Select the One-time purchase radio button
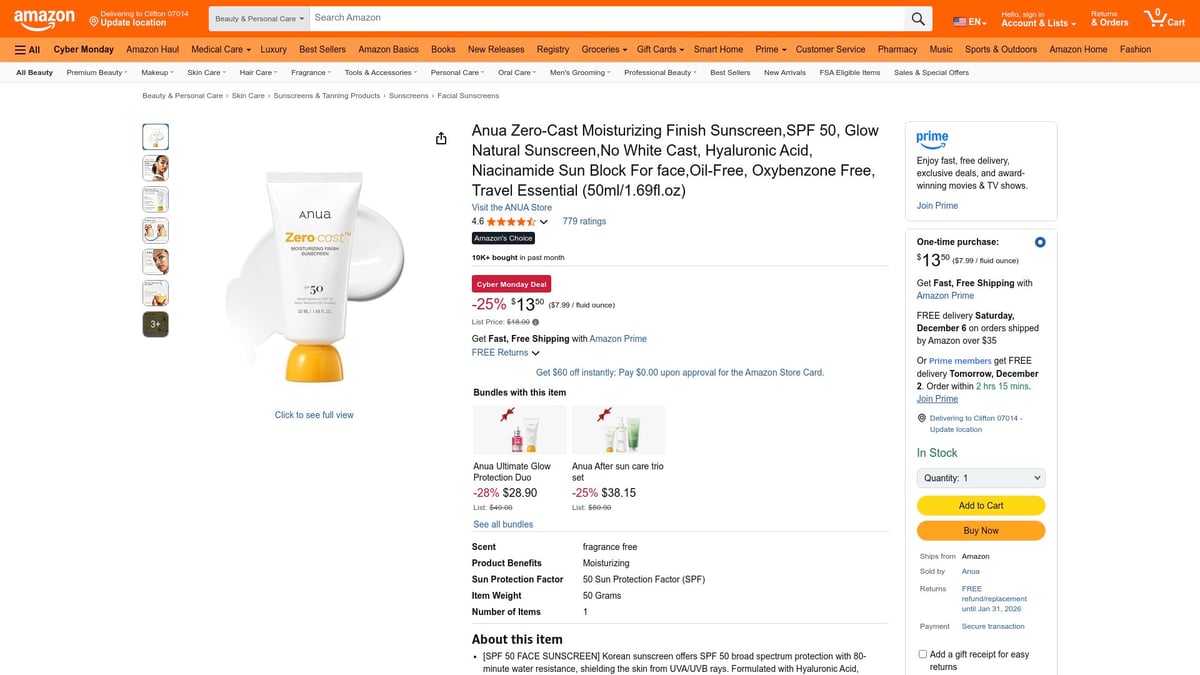The width and height of the screenshot is (1200, 675). [x=1039, y=241]
